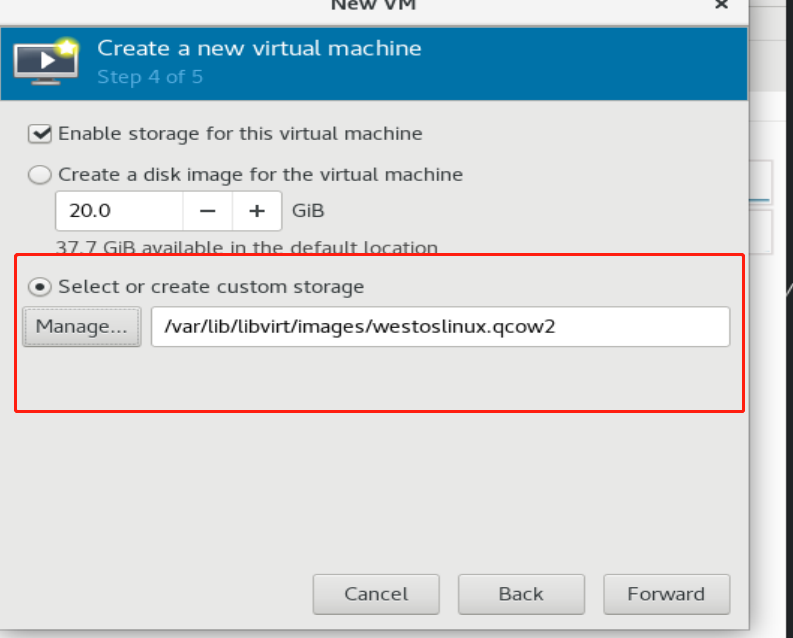
Task: Click the New VM title bar
Action: 373,6
